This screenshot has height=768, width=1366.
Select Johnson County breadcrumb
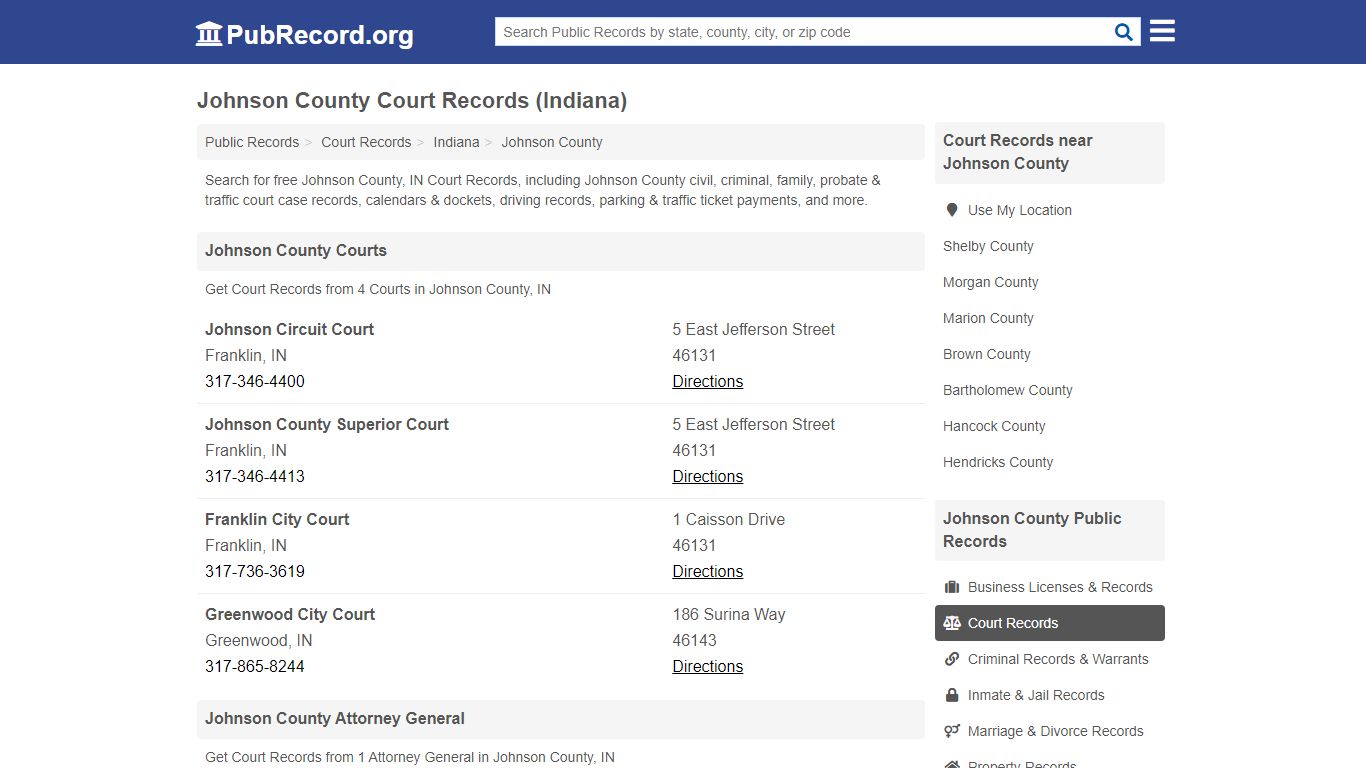(552, 142)
